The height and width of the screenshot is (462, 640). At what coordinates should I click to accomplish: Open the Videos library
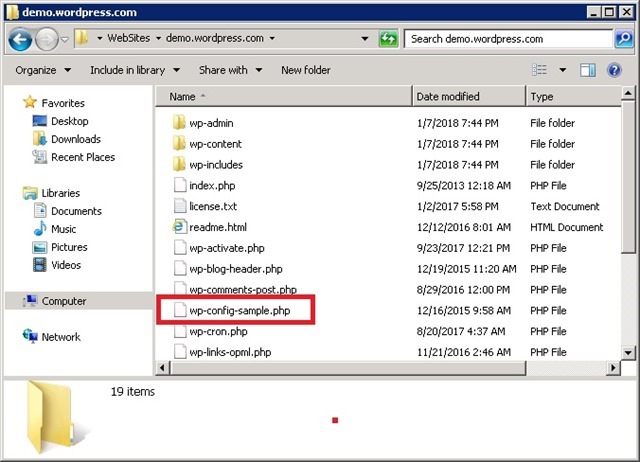57,265
